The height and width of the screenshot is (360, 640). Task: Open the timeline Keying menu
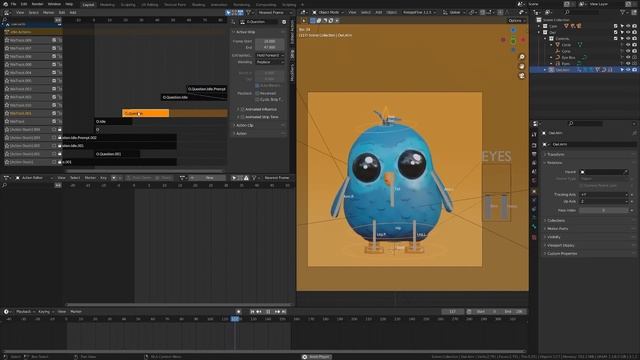[x=45, y=312]
